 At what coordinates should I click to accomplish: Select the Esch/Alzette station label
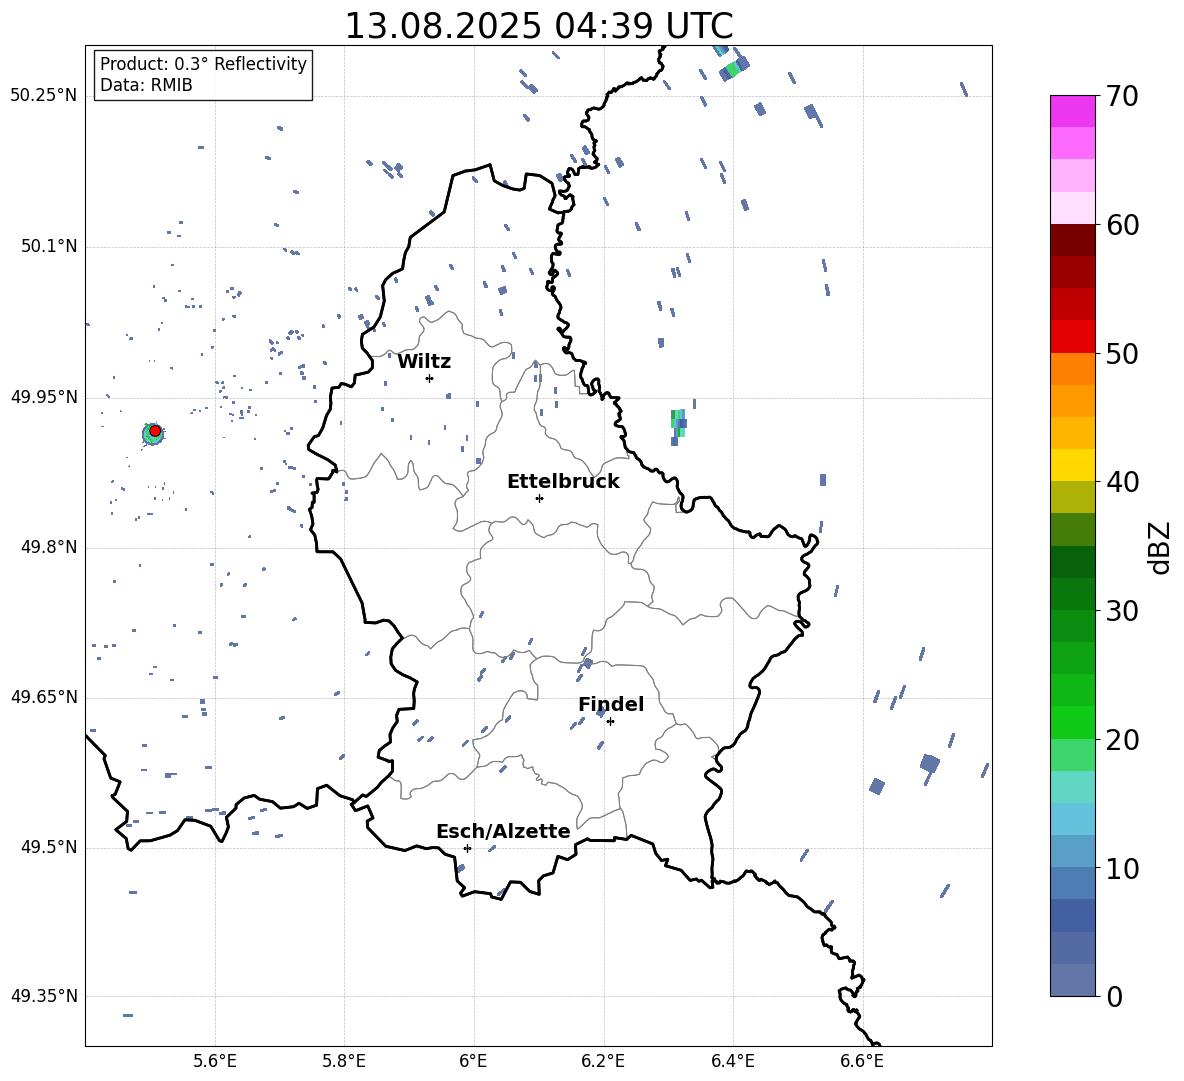[503, 832]
